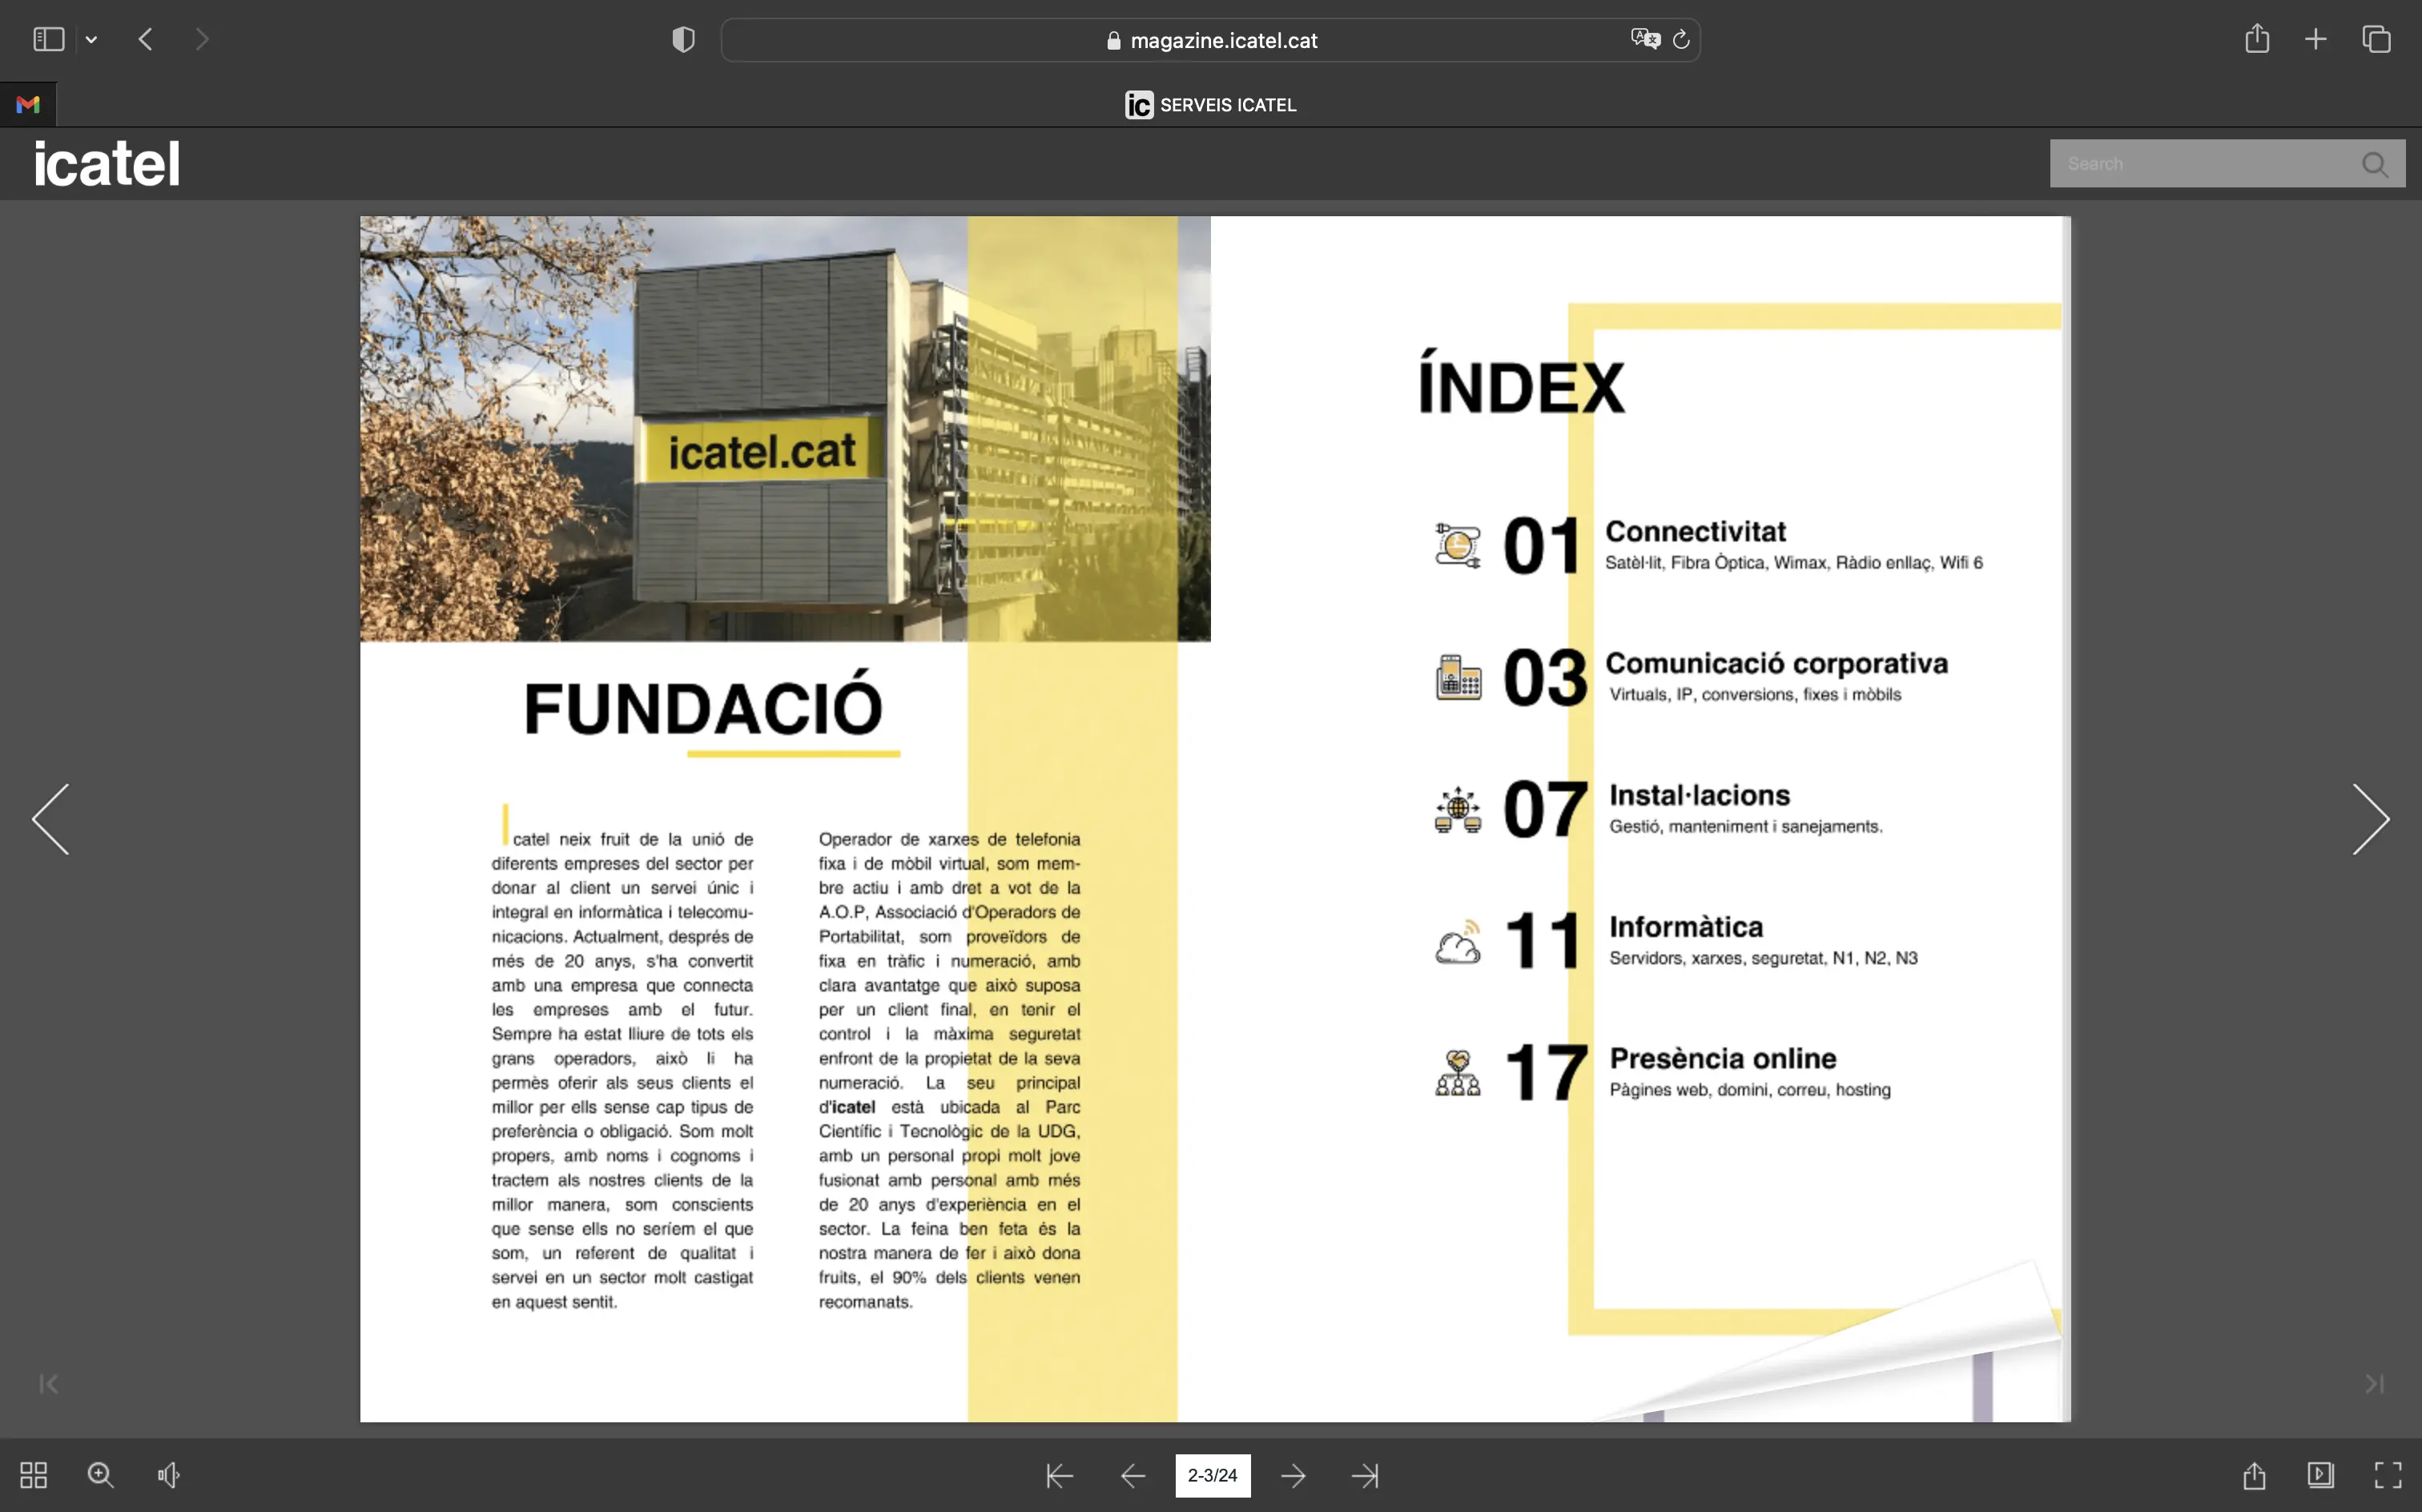This screenshot has height=1512, width=2422.
Task: Activate the zoom in magnifier
Action: coord(100,1475)
